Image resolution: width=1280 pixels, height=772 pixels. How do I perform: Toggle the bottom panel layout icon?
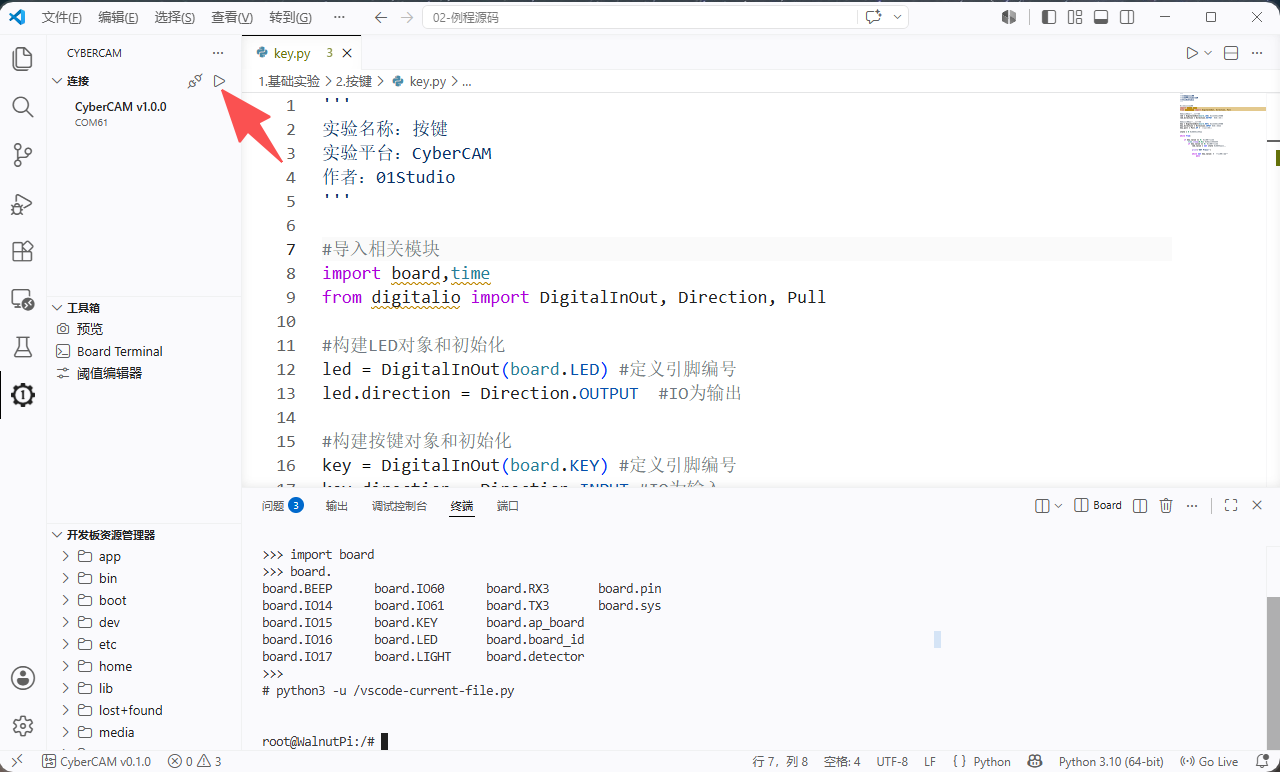(x=1101, y=17)
